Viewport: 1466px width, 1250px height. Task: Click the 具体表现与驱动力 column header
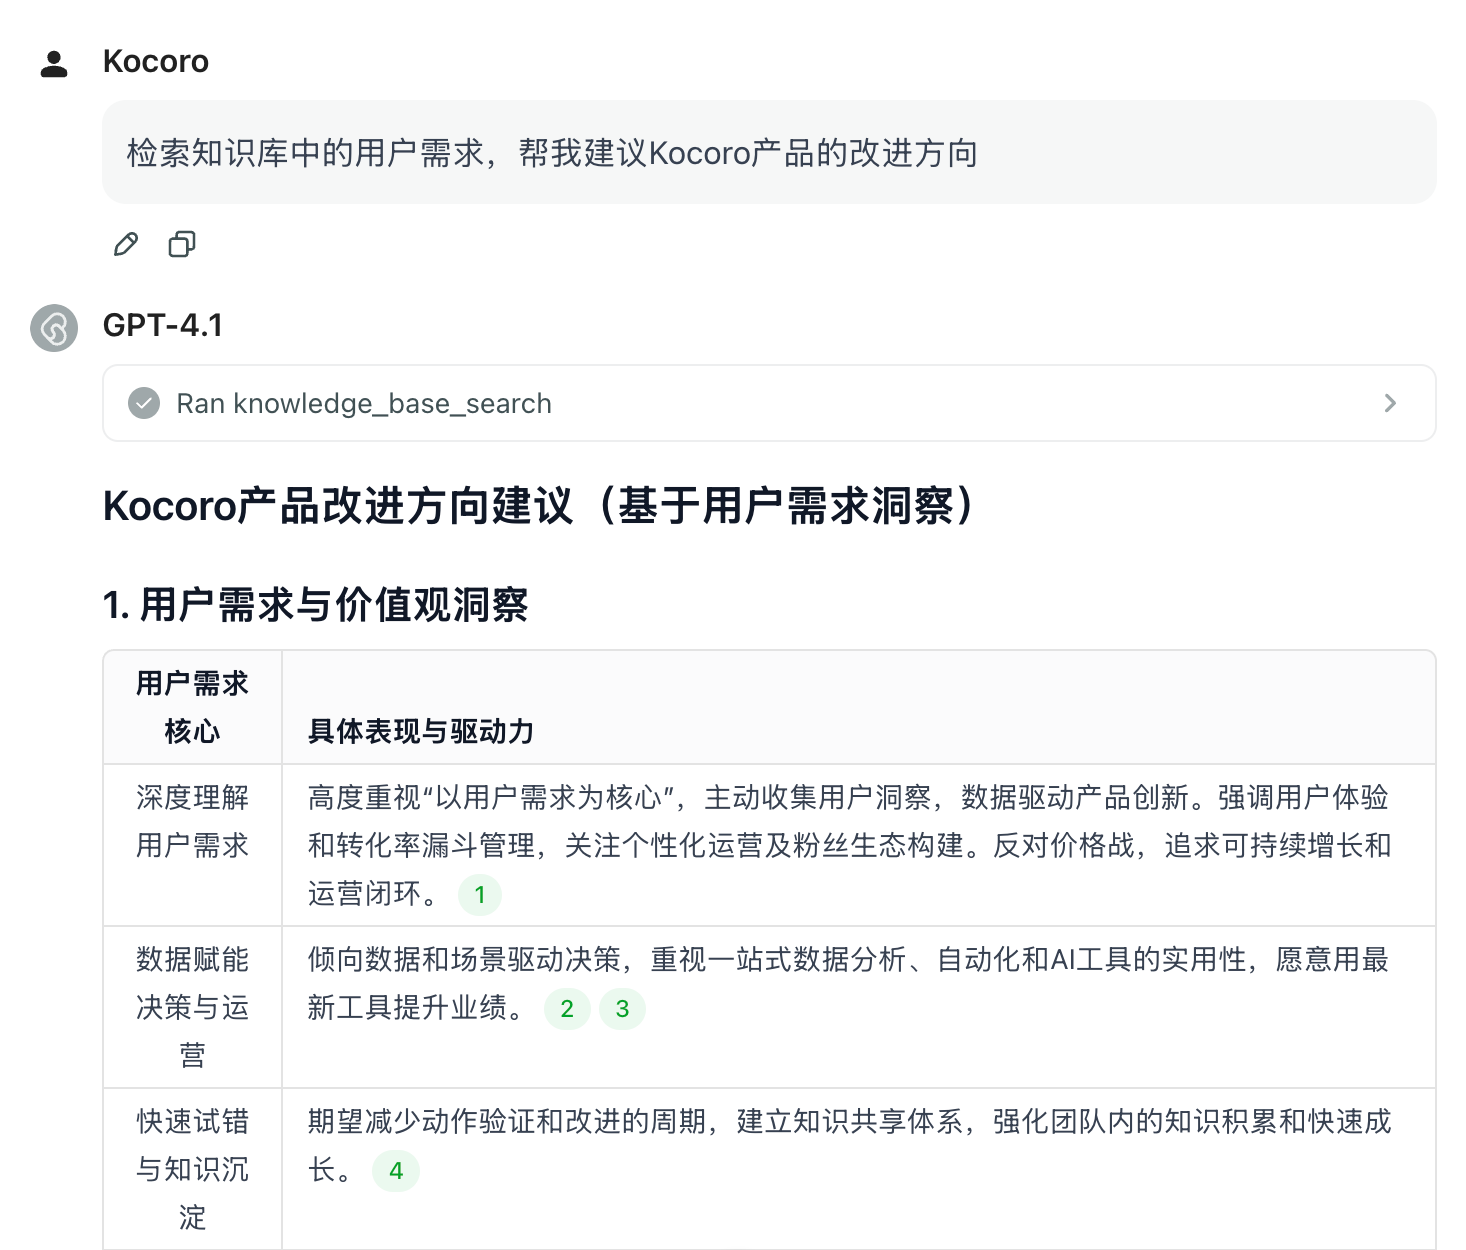[x=421, y=731]
